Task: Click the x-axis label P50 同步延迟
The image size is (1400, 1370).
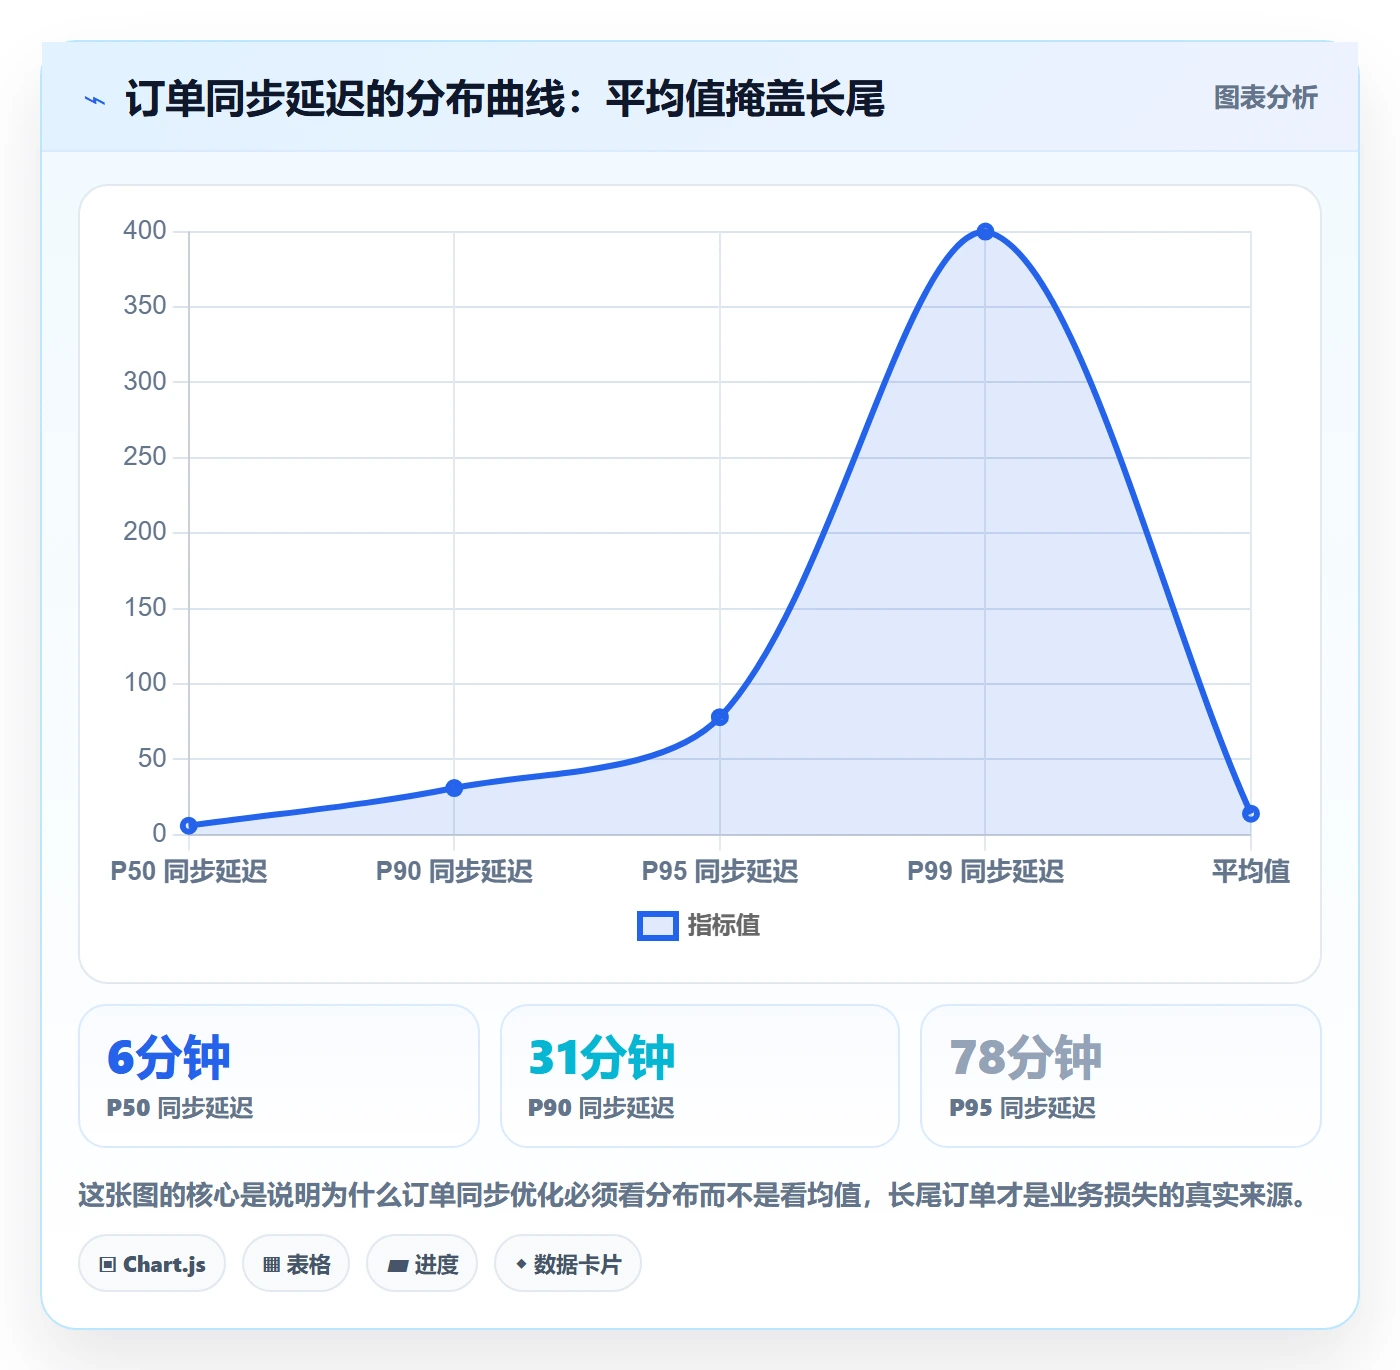Action: 189,872
